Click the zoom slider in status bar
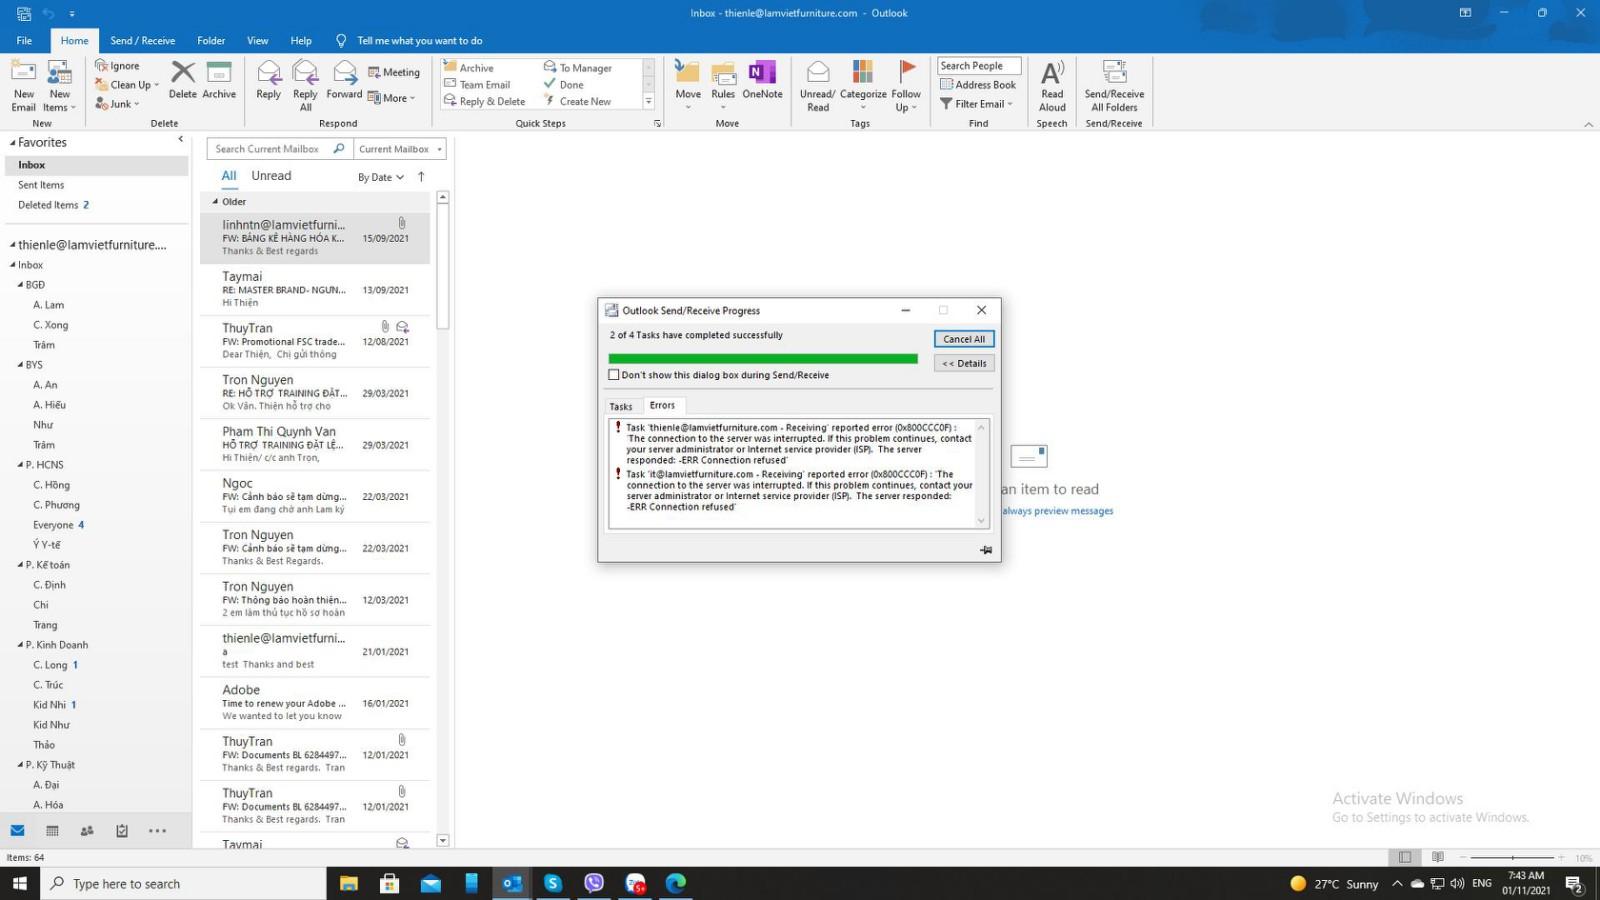Viewport: 1600px width, 900px height. (x=1512, y=858)
